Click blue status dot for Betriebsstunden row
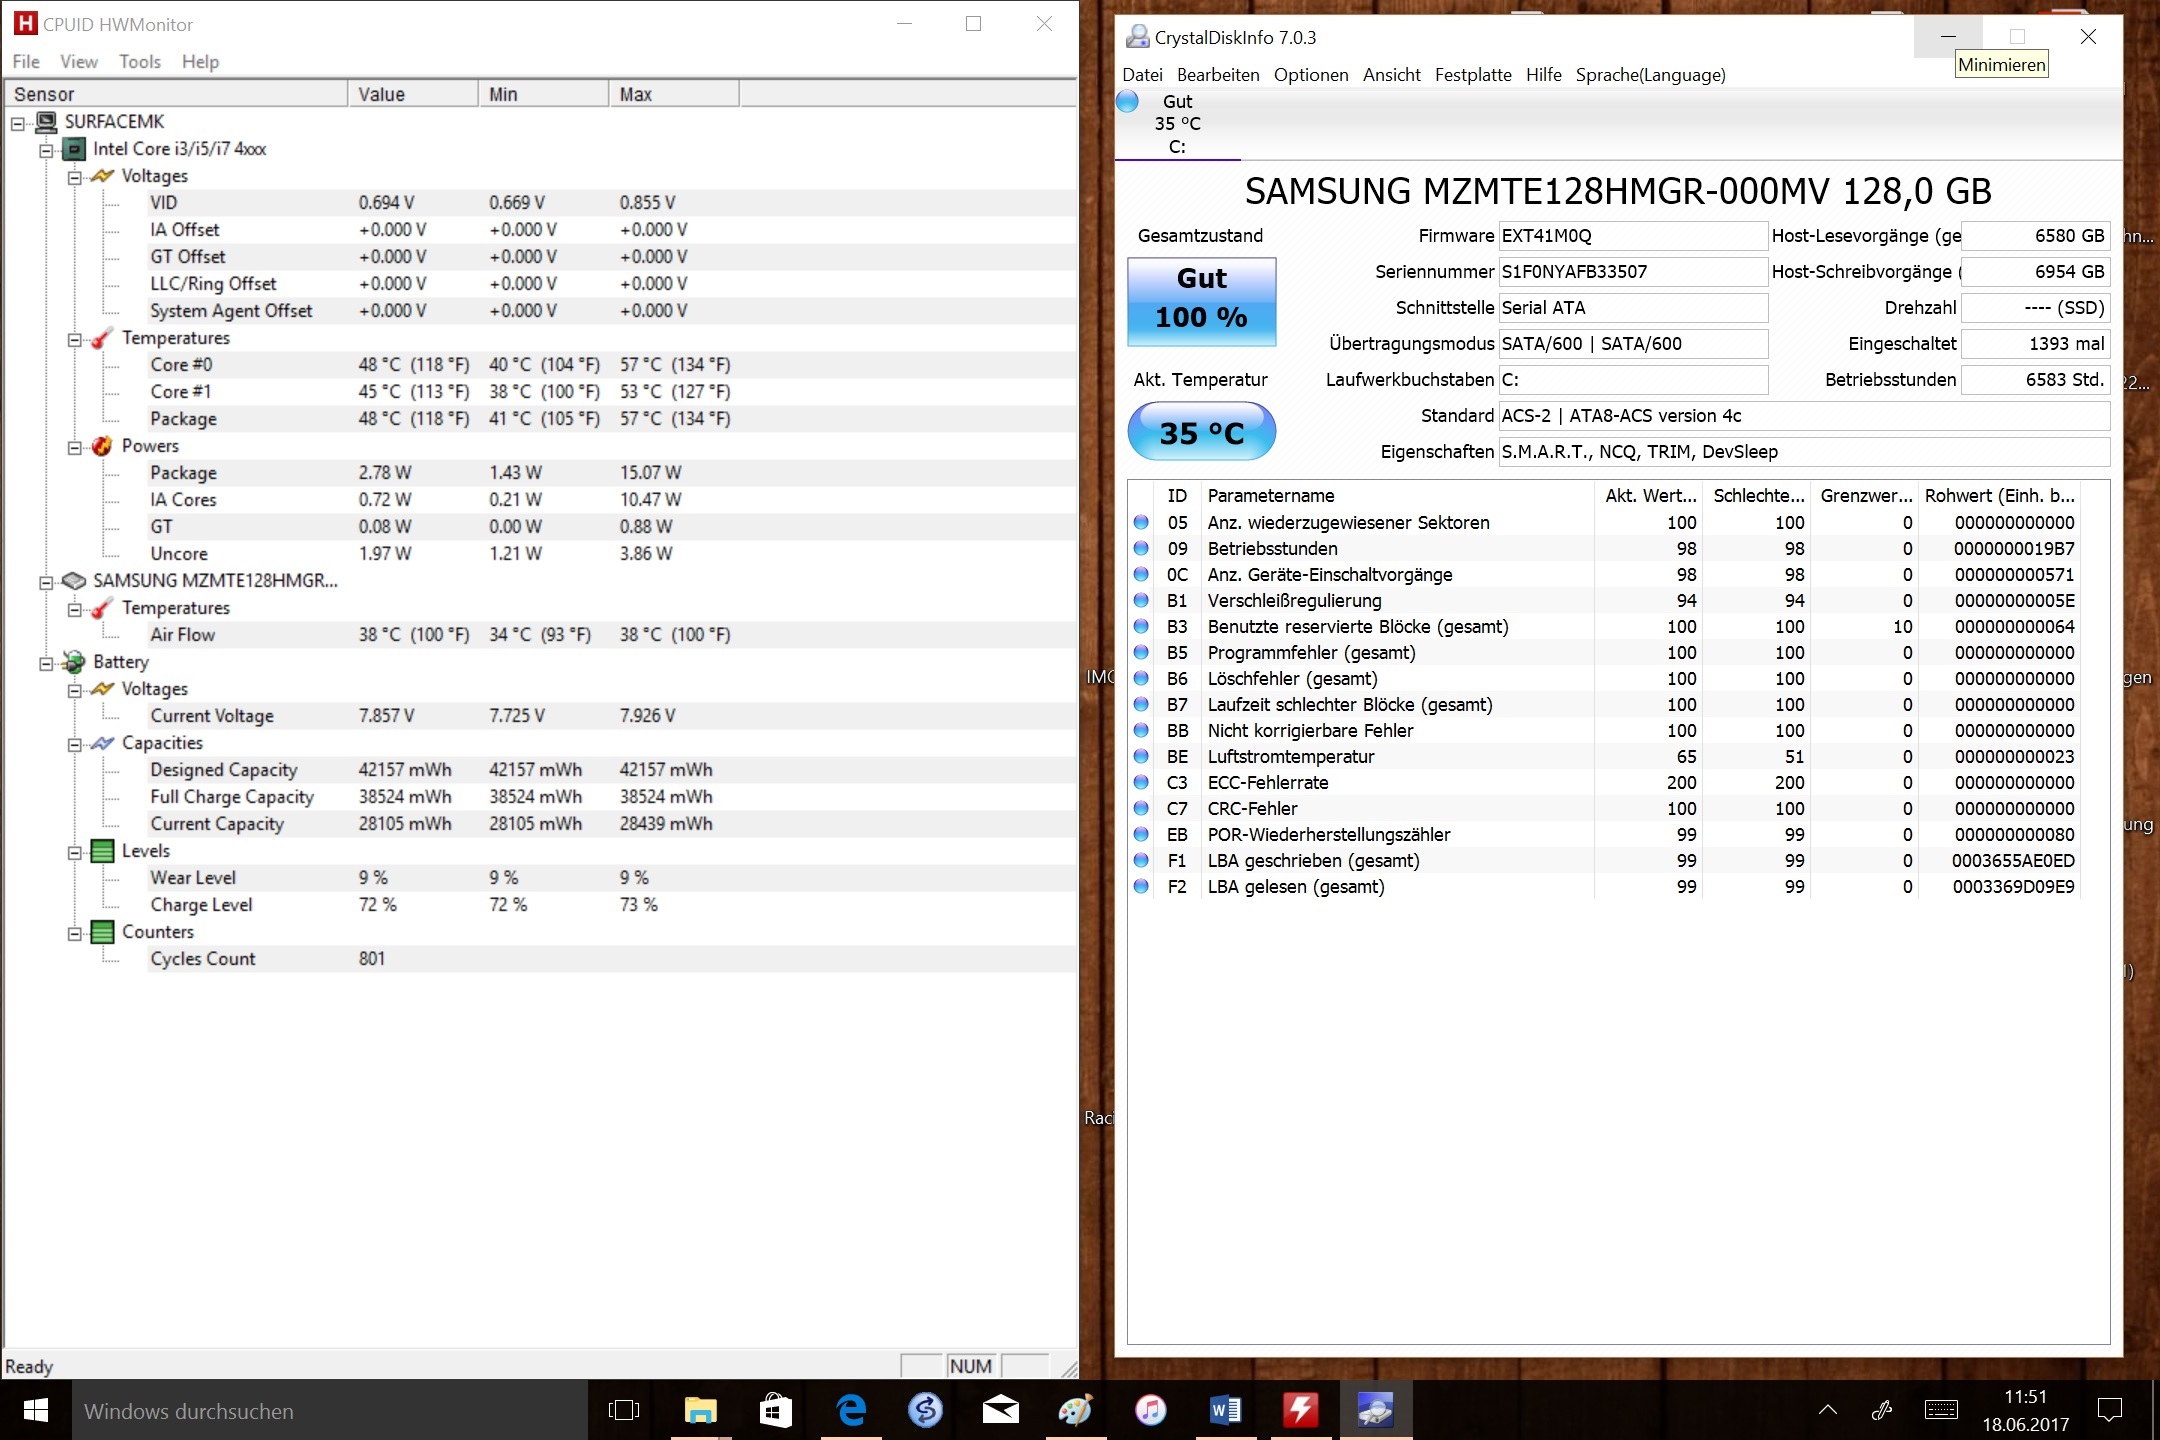Image resolution: width=2160 pixels, height=1440 pixels. 1141,549
